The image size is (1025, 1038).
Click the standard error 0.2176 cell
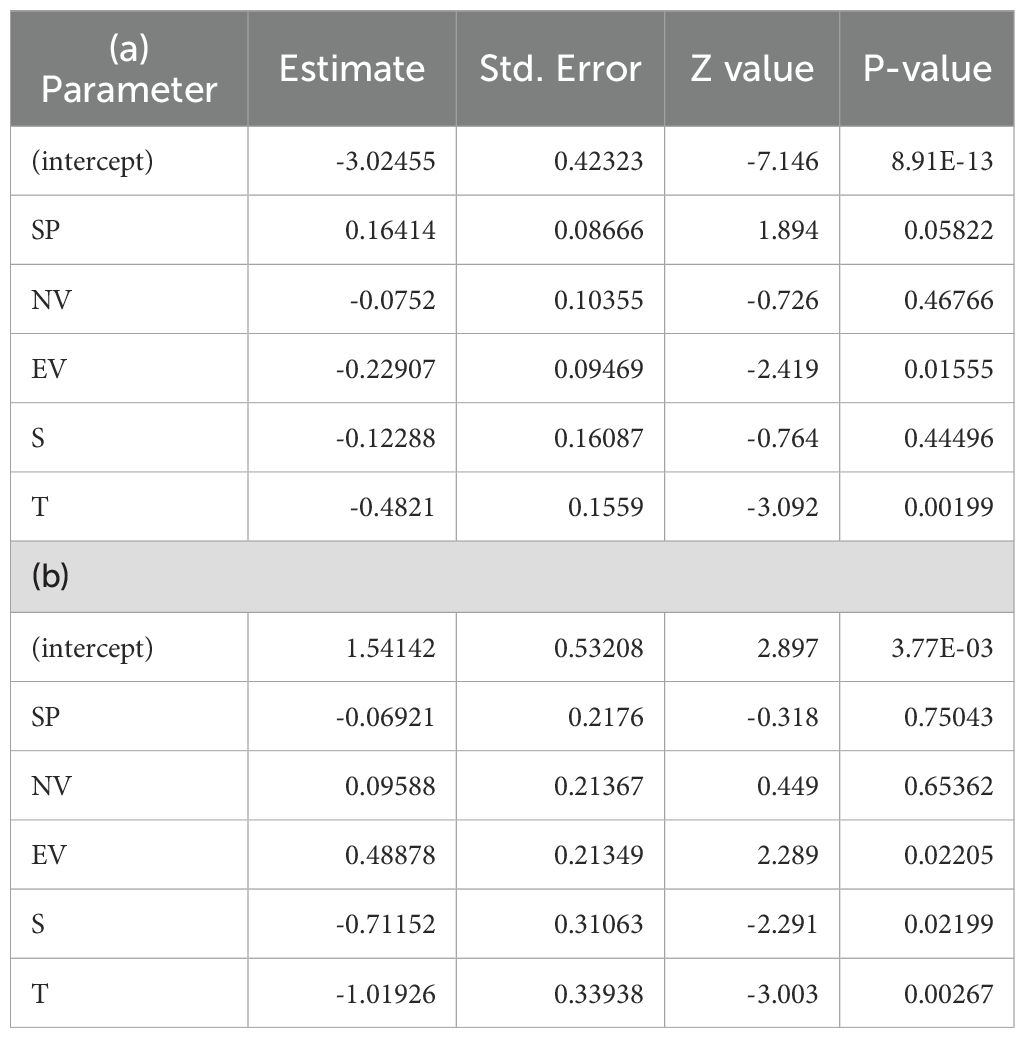coord(606,717)
